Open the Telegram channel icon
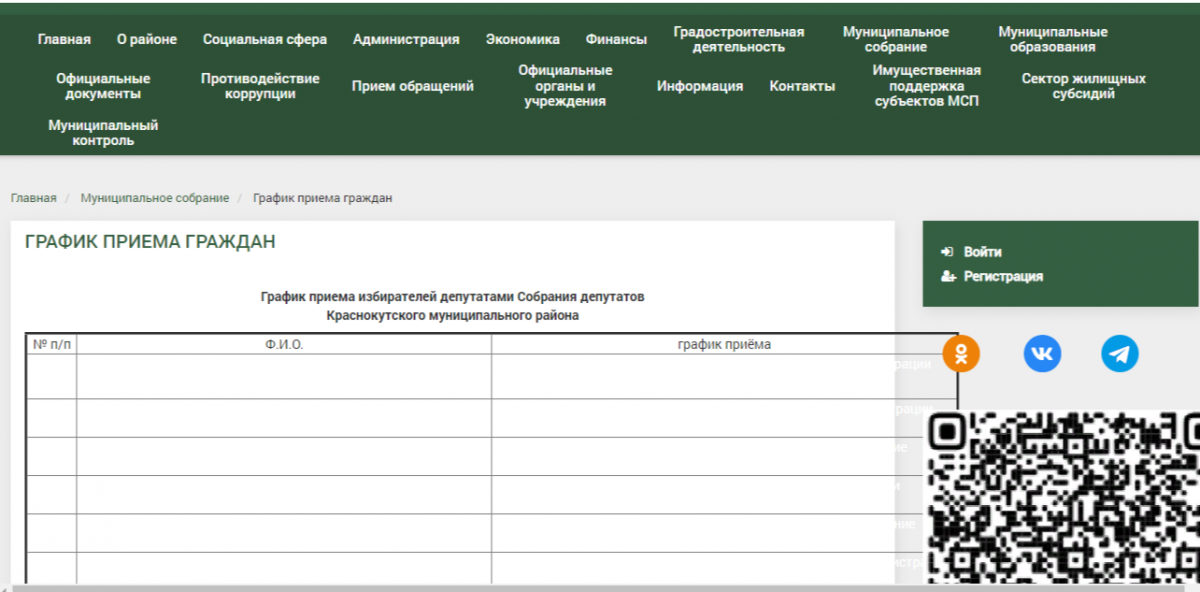Image resolution: width=1200 pixels, height=592 pixels. (1120, 354)
